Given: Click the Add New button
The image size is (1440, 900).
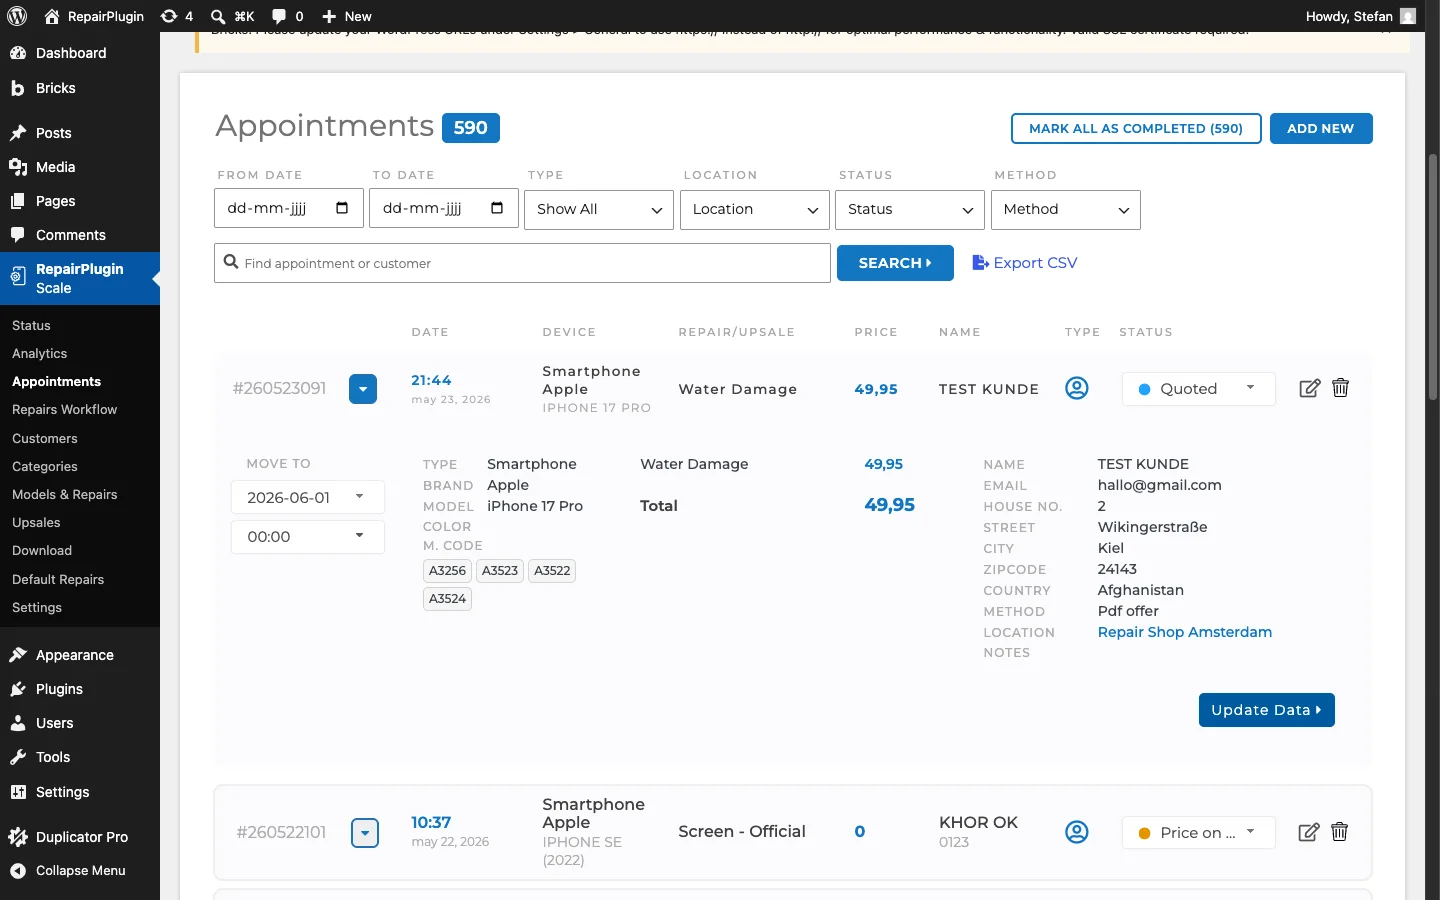Looking at the screenshot, I should click(1321, 128).
